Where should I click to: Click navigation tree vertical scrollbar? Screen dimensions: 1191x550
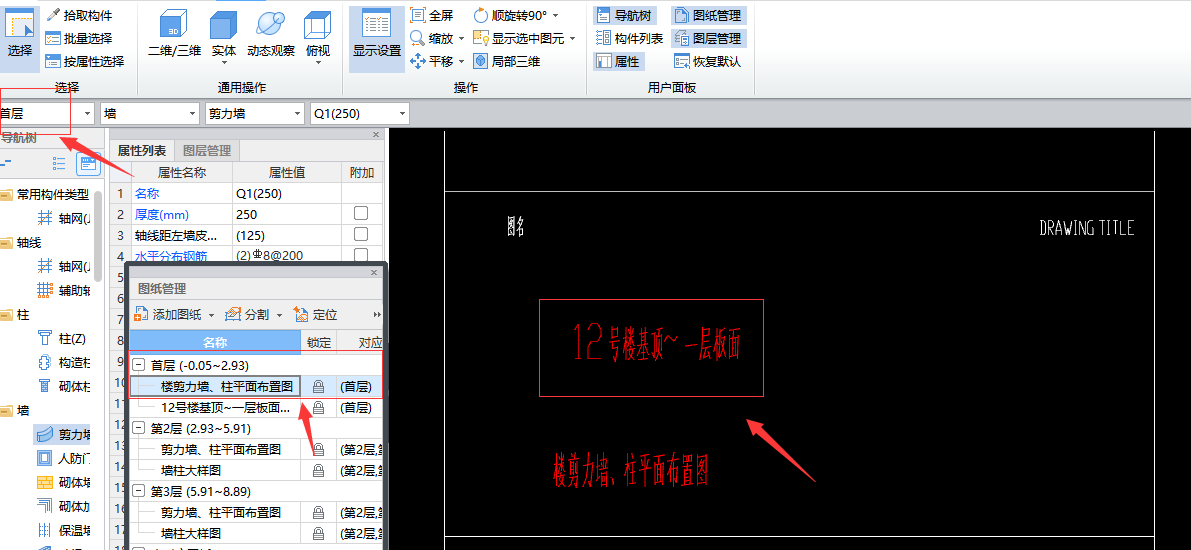98,235
